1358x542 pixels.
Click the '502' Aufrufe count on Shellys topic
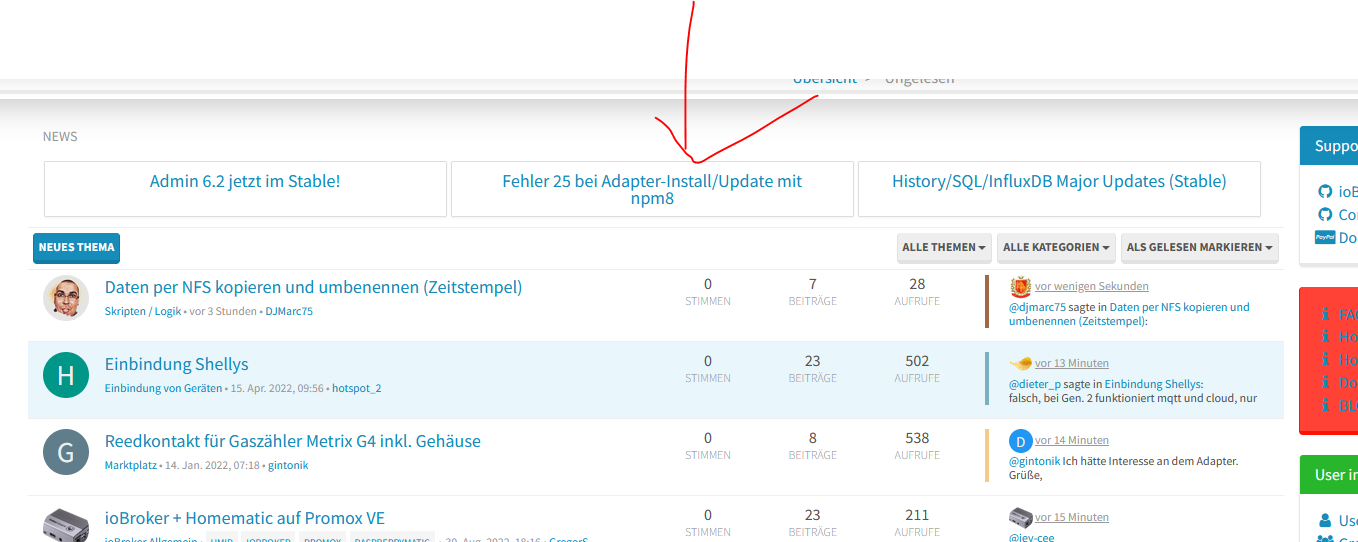(x=917, y=361)
